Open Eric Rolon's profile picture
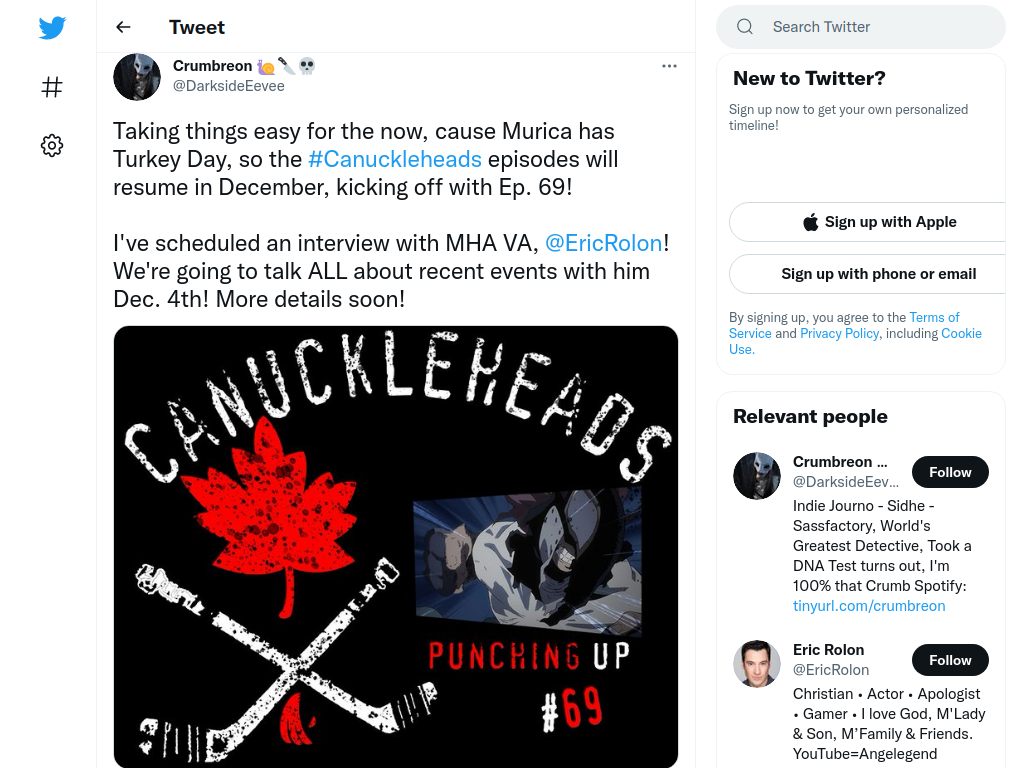Image resolution: width=1024 pixels, height=768 pixels. coord(757,664)
